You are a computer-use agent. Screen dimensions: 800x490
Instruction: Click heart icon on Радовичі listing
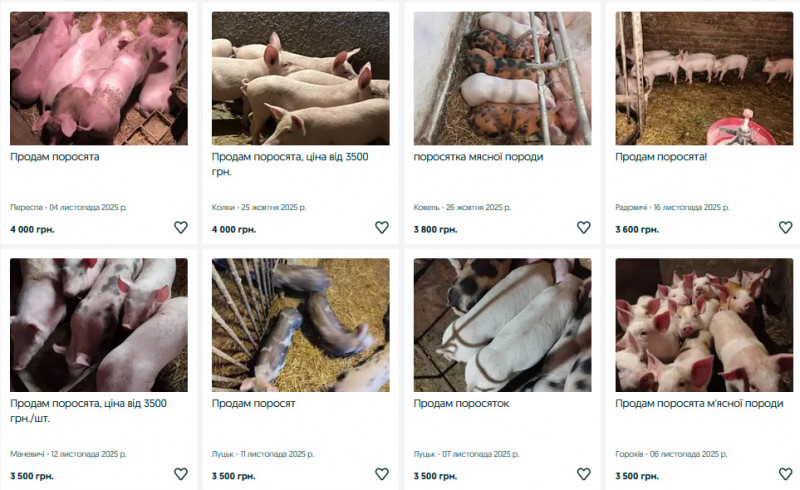tap(786, 227)
